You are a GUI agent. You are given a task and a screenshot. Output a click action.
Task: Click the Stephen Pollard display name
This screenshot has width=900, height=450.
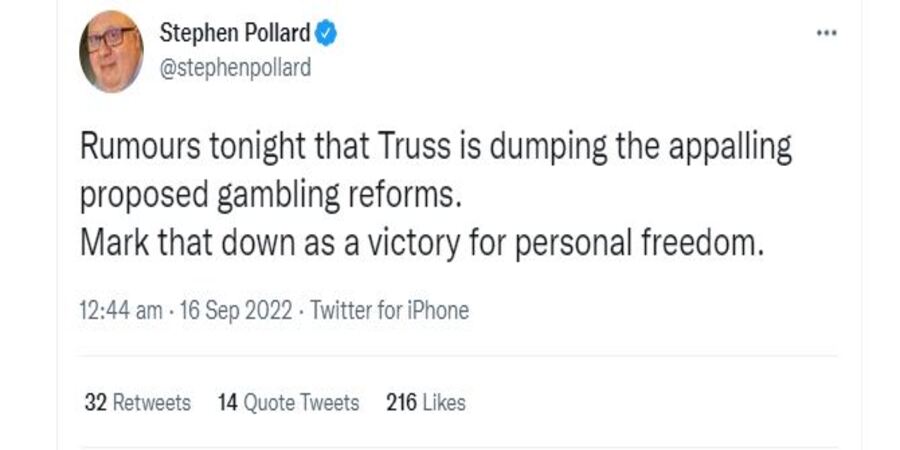pos(235,33)
